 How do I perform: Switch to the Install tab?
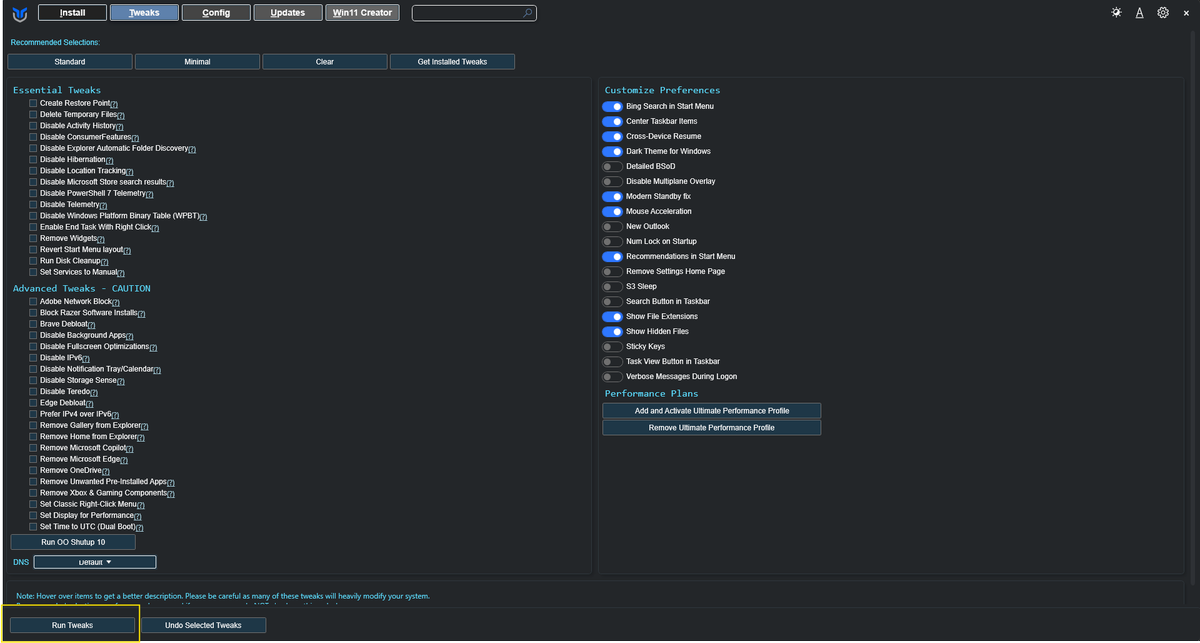point(72,13)
